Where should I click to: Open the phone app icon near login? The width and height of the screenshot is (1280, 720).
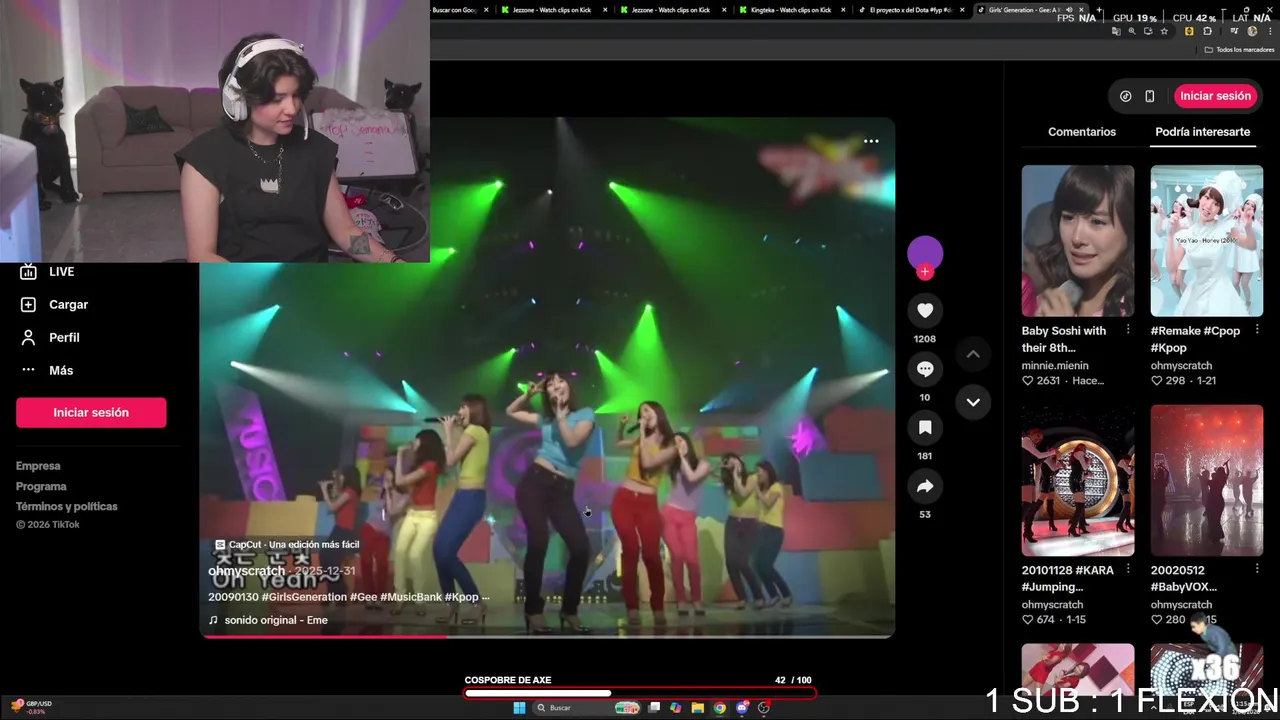tap(1150, 96)
